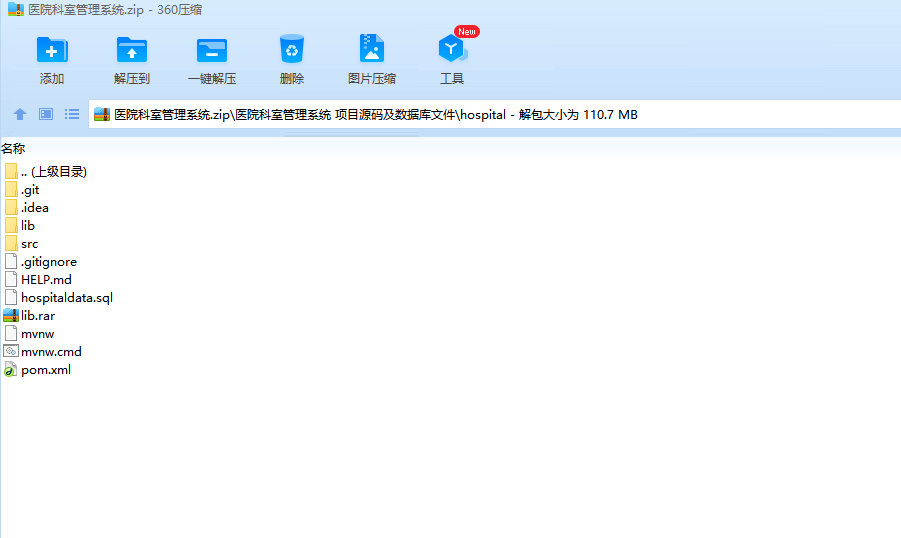Click the .idea folder icon
Screen dimensions: 901x538
[x=11, y=207]
